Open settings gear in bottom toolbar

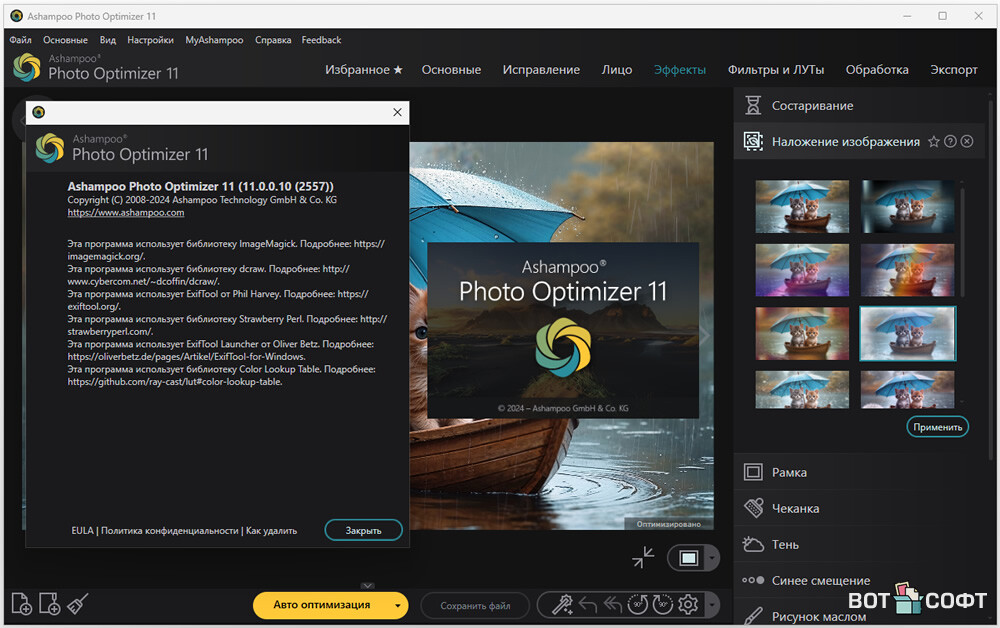tap(688, 604)
